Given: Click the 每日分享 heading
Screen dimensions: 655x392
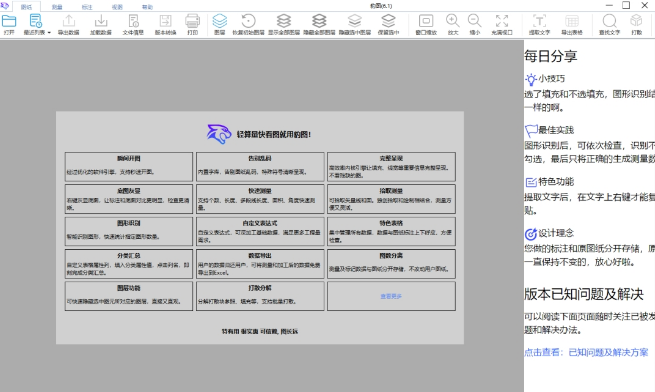Looking at the screenshot, I should [551, 56].
